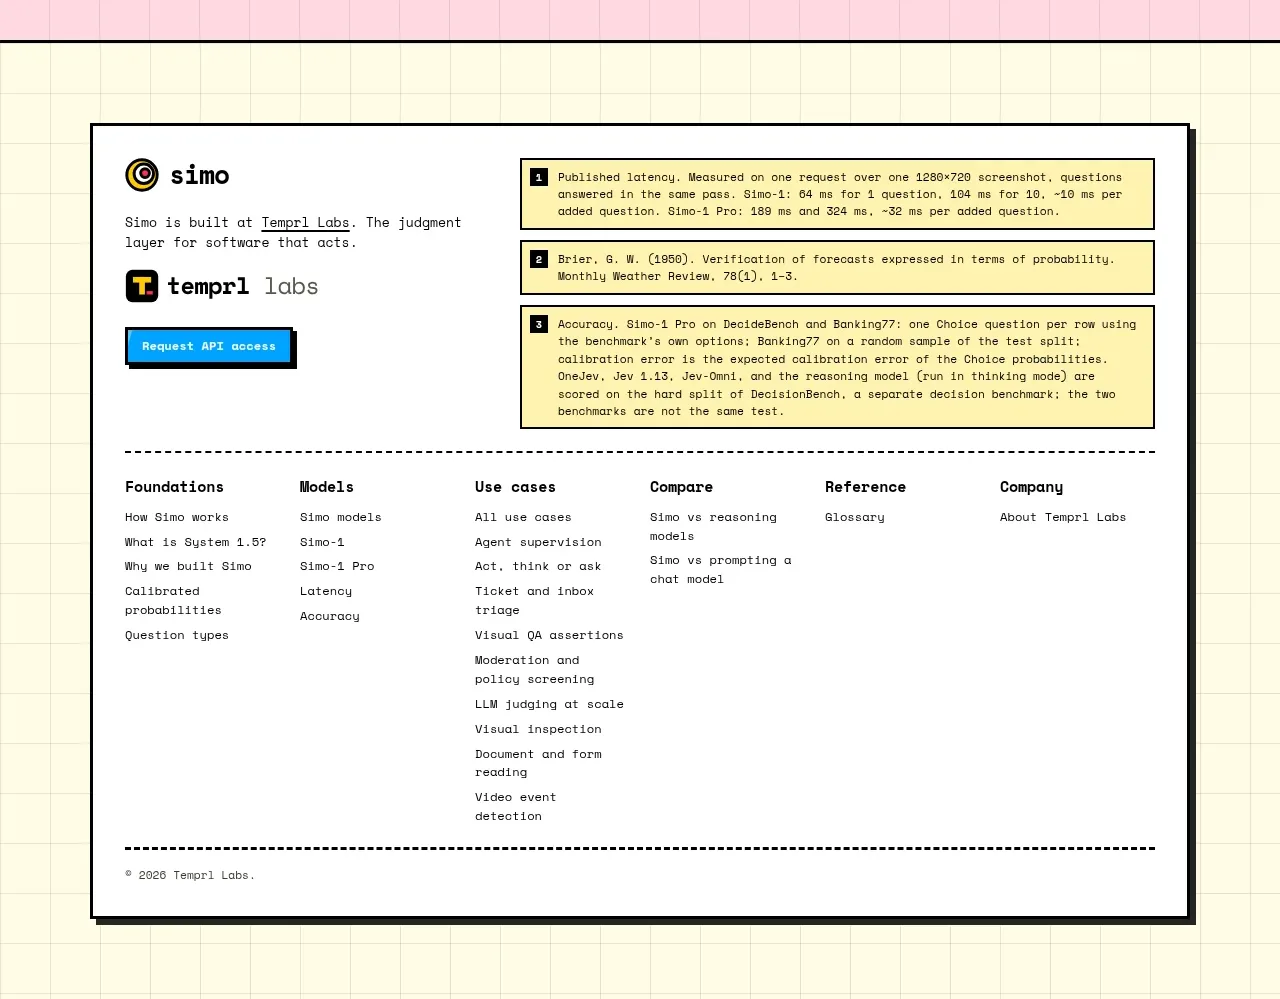Click the © 2026 Temprl Labs copyright text

pos(190,875)
